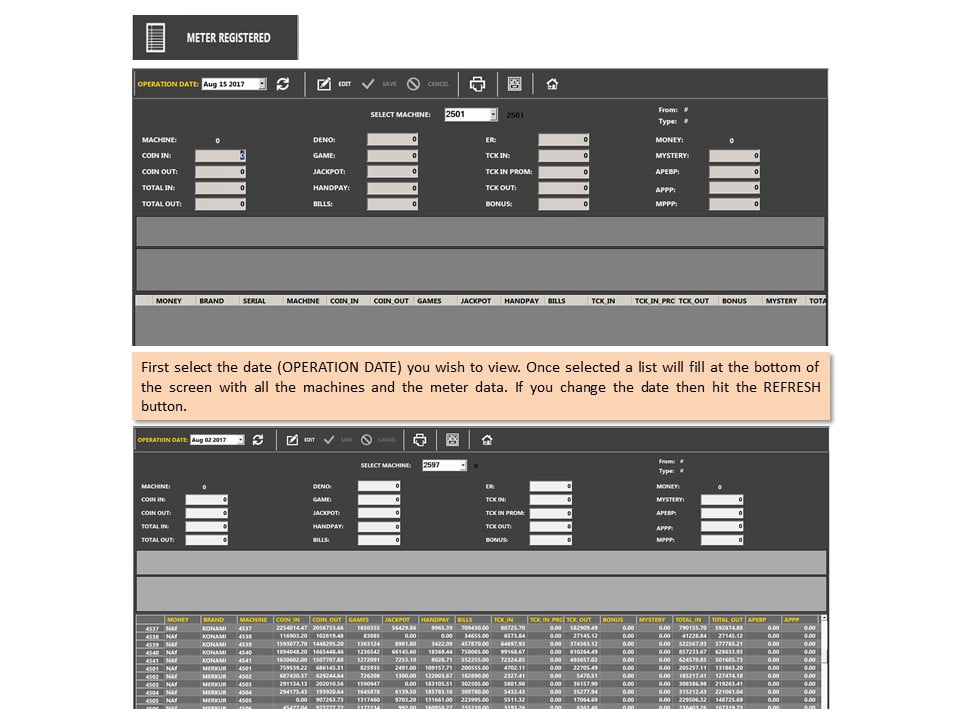Click the Save checkmark in the lower toolbar
This screenshot has width=960, height=720.
click(329, 440)
